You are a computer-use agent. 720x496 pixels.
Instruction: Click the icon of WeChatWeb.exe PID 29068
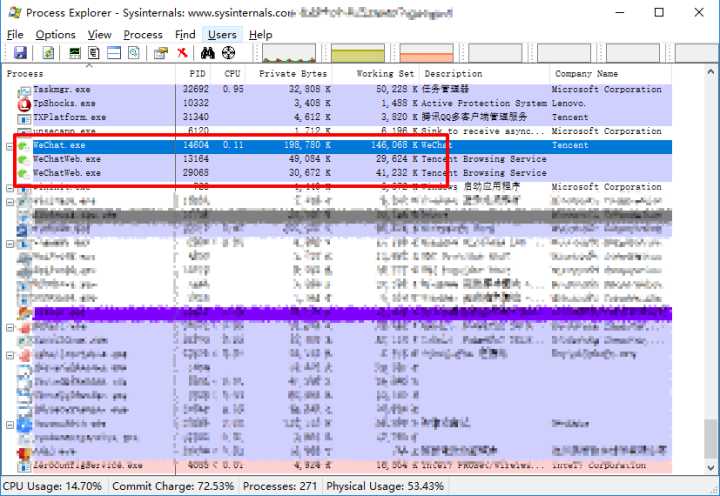(23, 174)
